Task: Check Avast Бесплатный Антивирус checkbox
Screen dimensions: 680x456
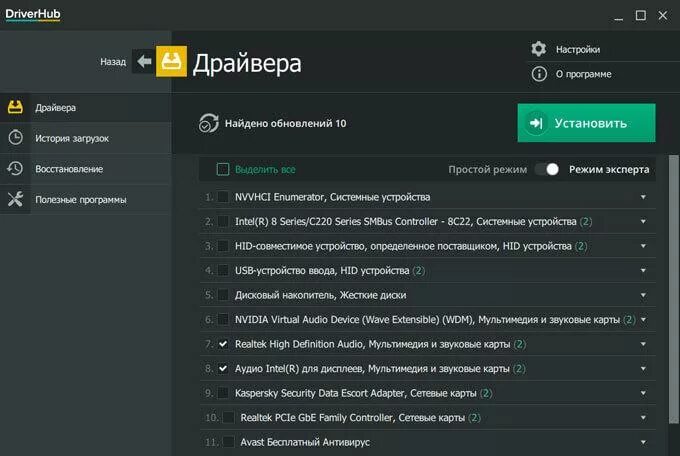Action: [x=228, y=442]
